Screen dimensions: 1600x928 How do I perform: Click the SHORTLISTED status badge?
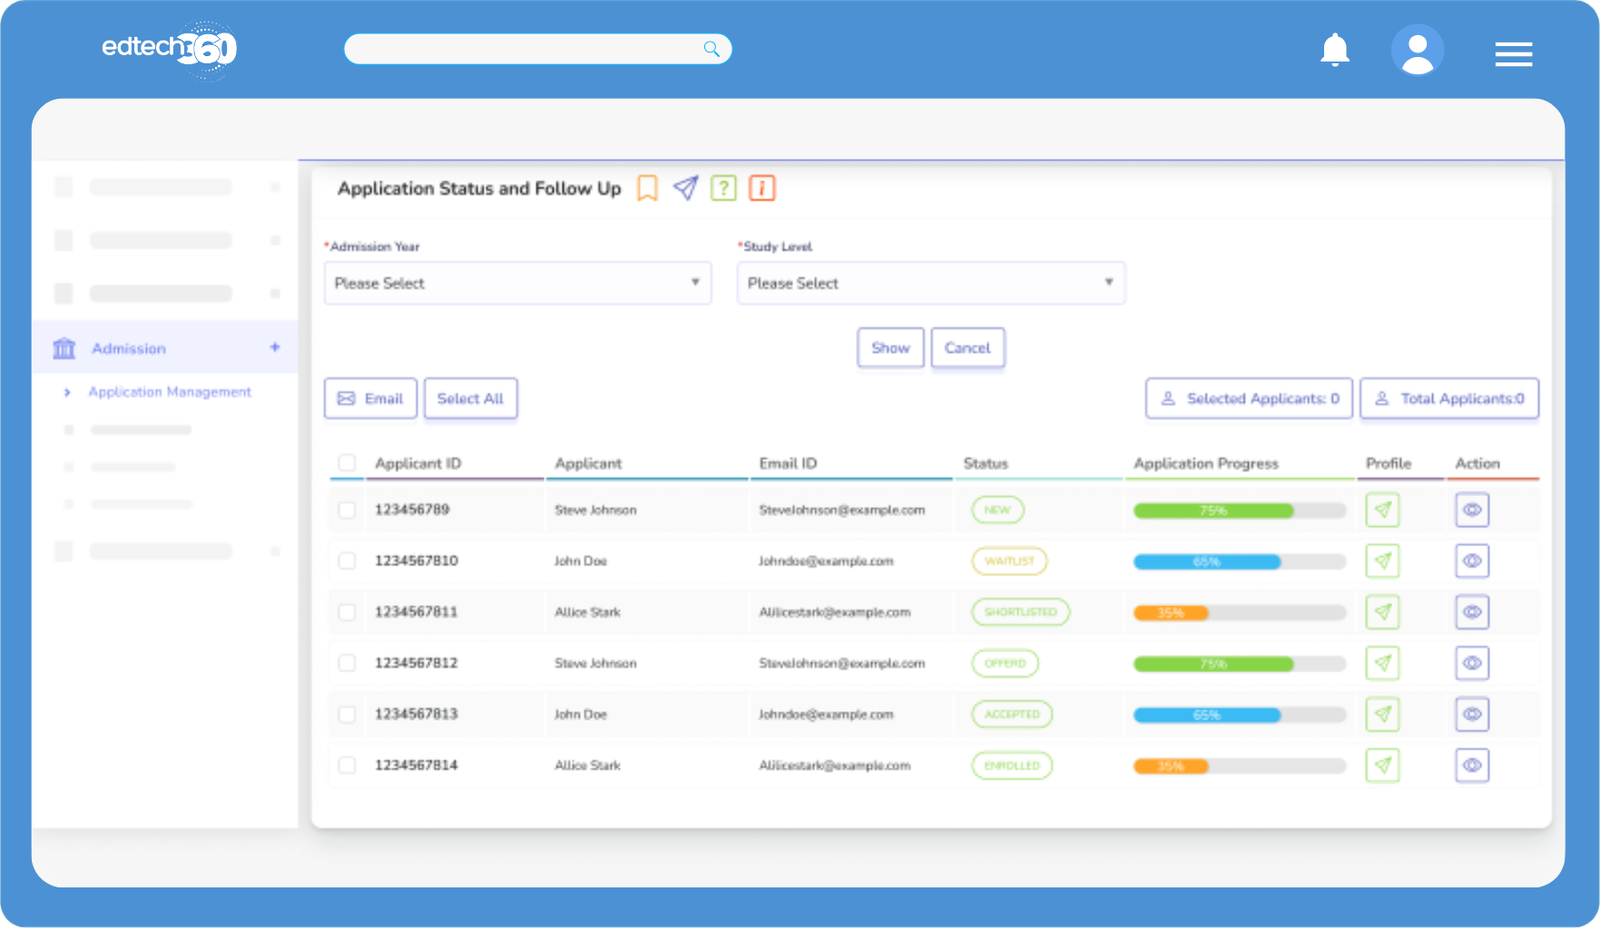click(1020, 612)
